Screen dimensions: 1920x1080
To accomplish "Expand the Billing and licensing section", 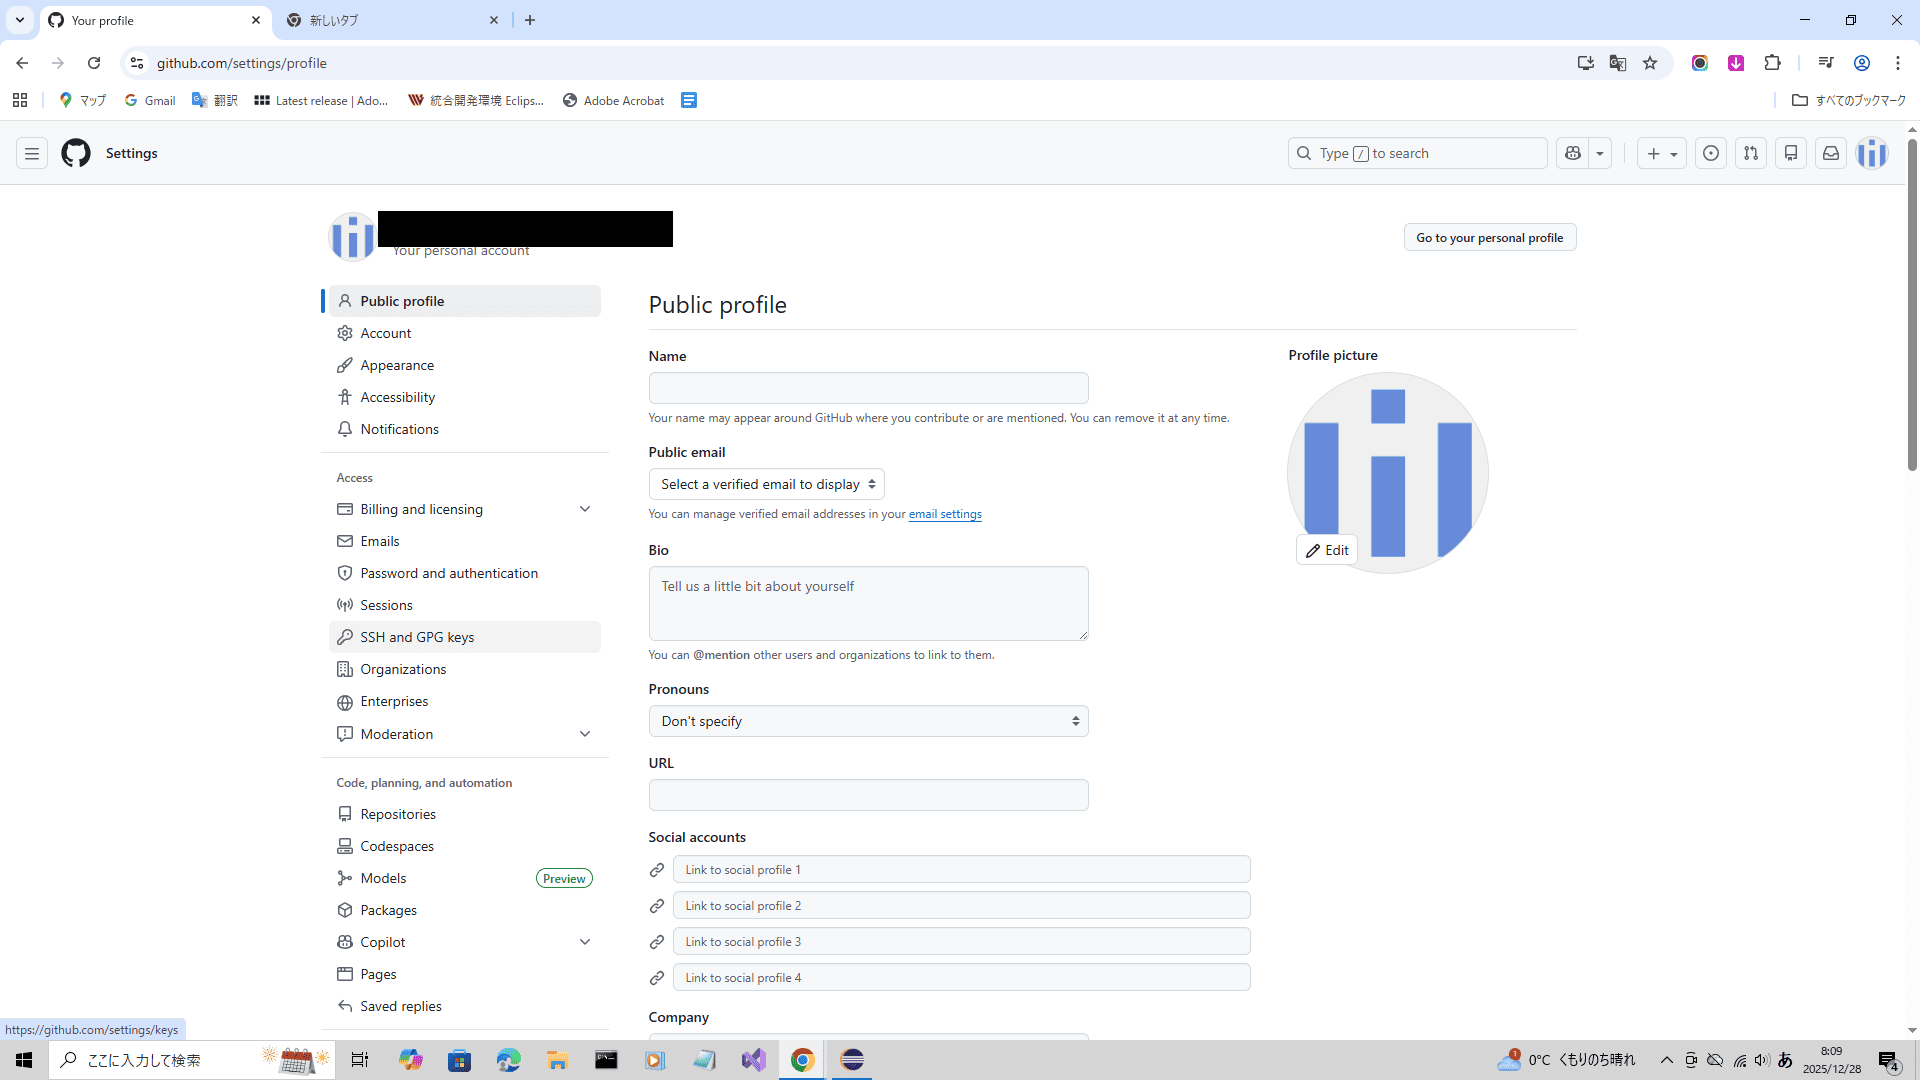I will tap(585, 509).
